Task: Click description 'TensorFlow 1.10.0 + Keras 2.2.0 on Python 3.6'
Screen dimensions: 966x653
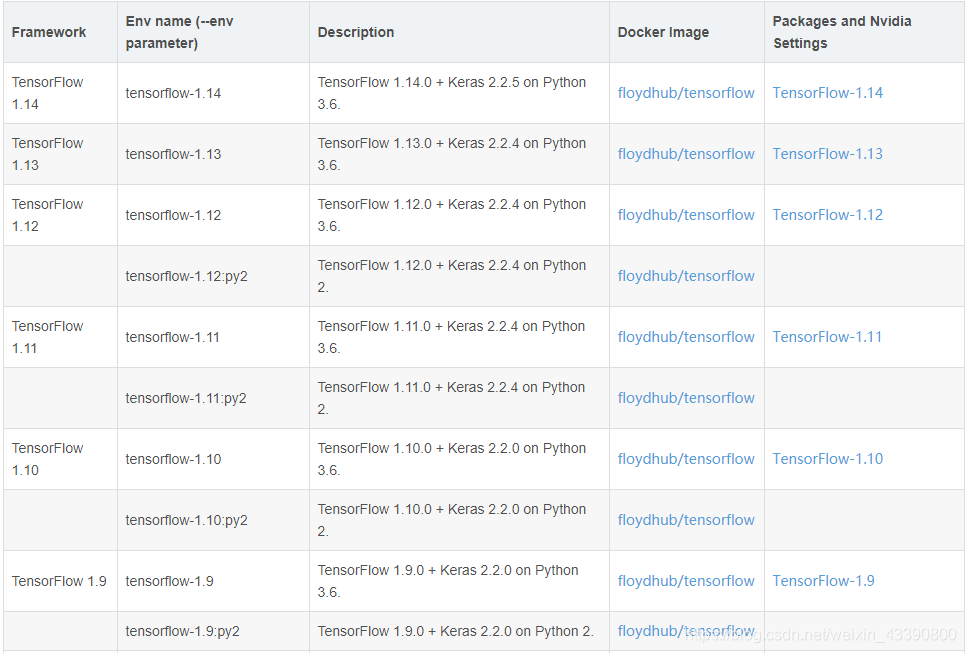Action: click(452, 459)
